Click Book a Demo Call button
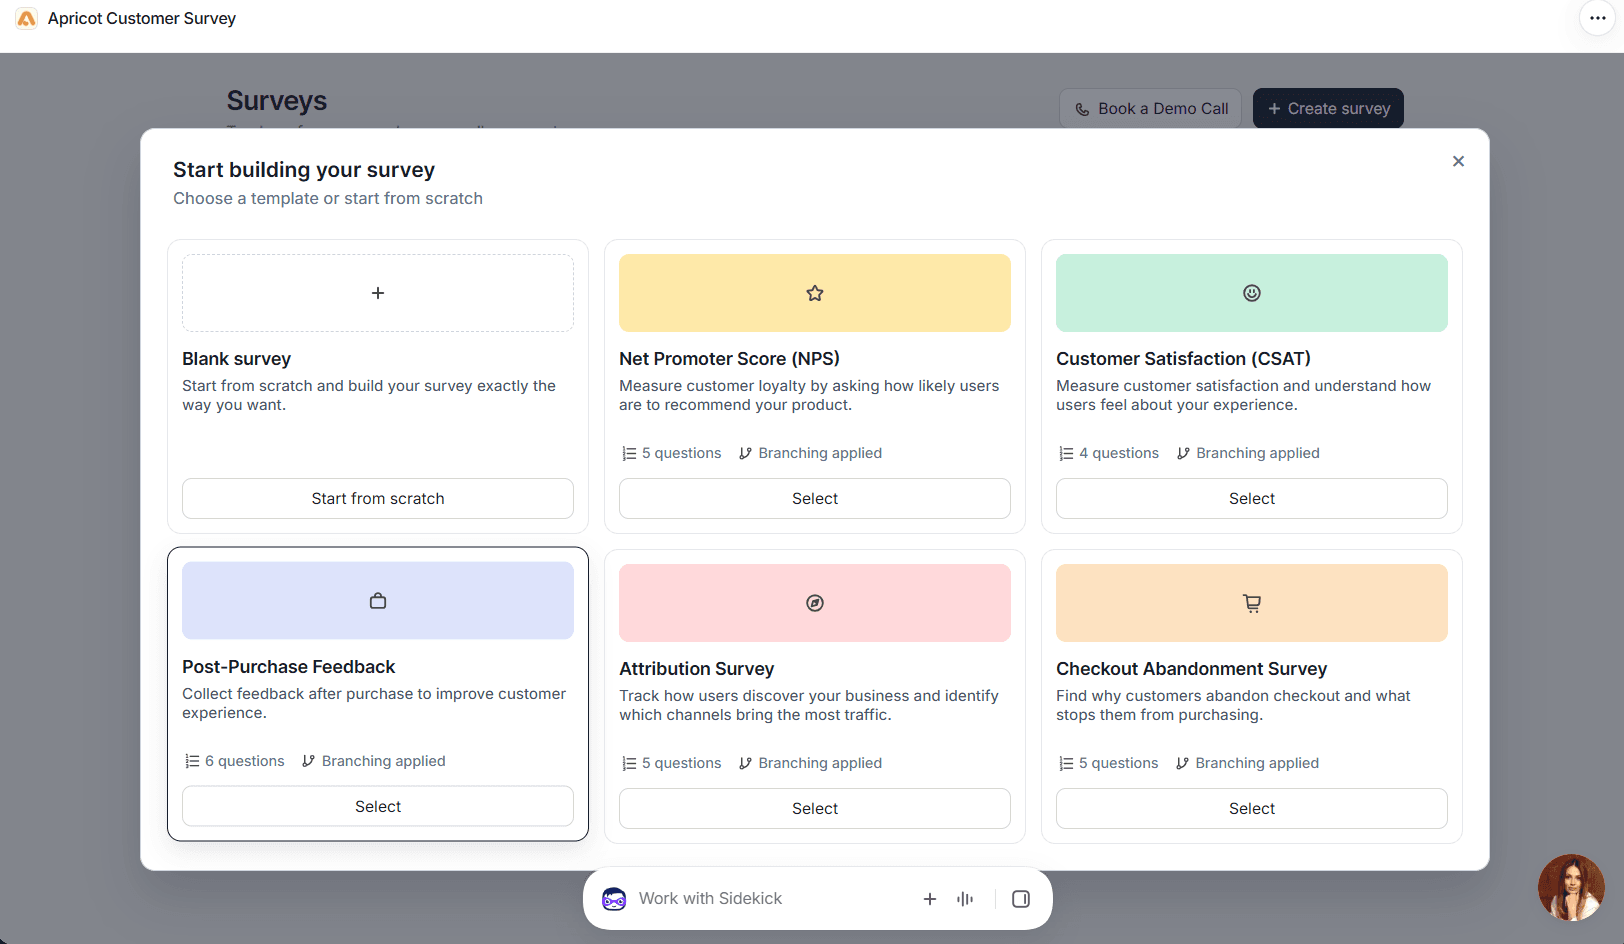The height and width of the screenshot is (944, 1624). click(x=1150, y=108)
